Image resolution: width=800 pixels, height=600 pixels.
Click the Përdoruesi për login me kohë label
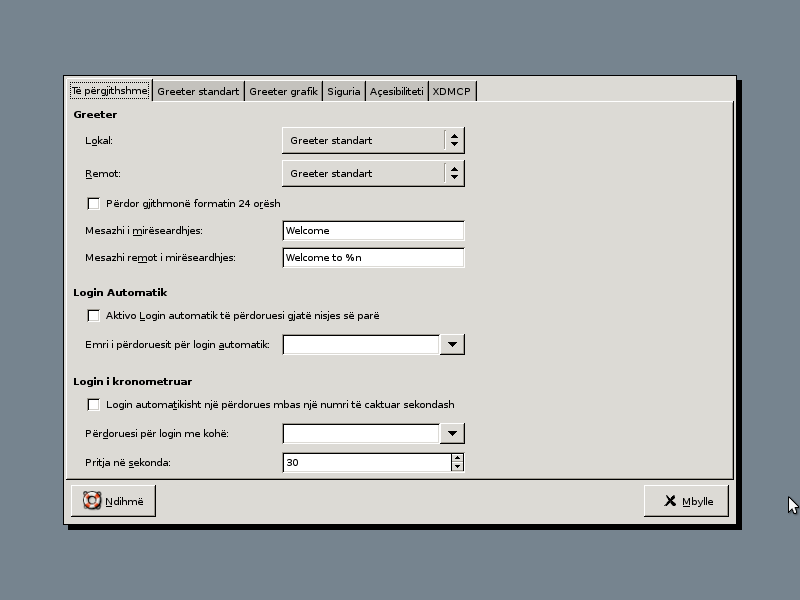[x=157, y=434]
